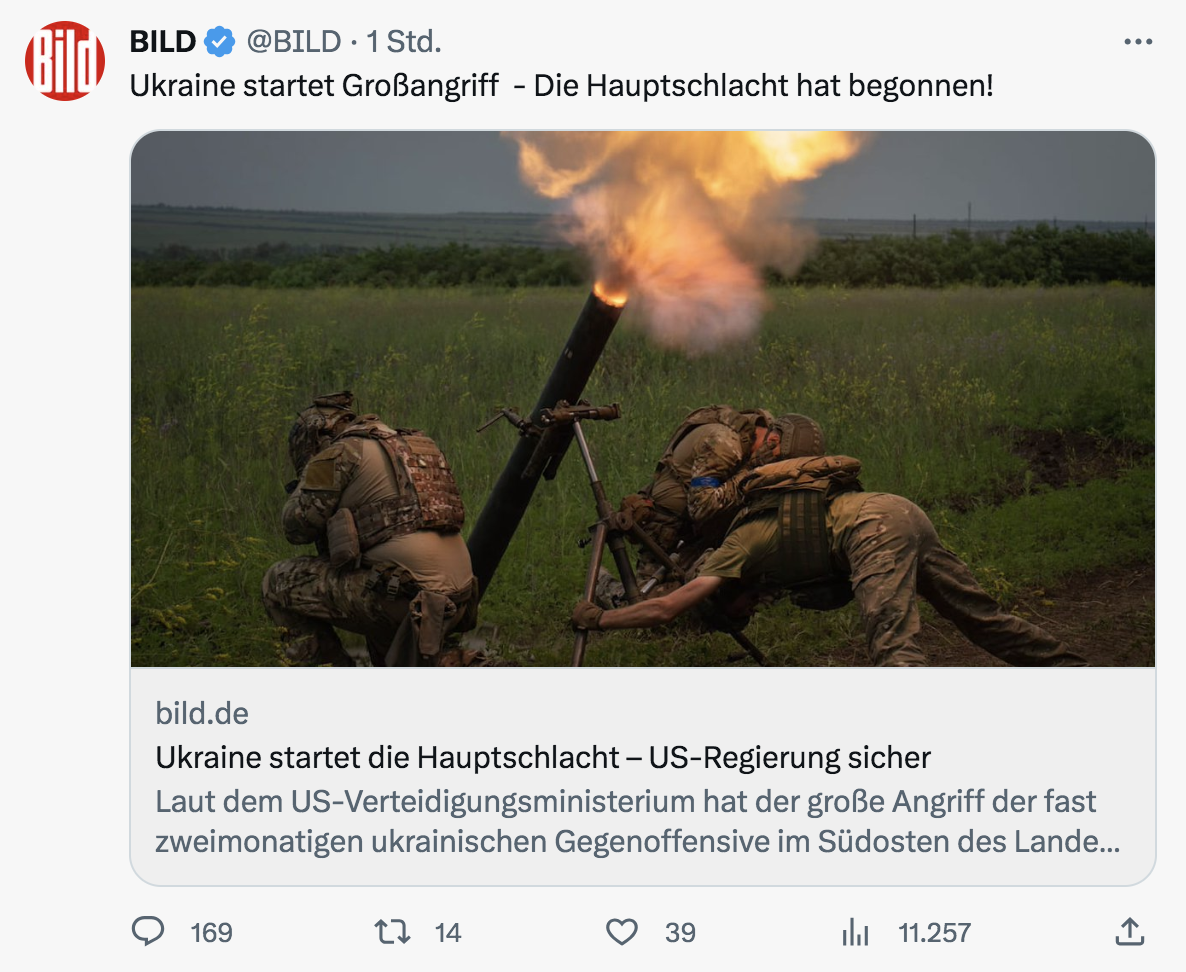Click the article description starting Laut dem US-Verteidigungsministerium
The image size is (1186, 972).
[638, 821]
